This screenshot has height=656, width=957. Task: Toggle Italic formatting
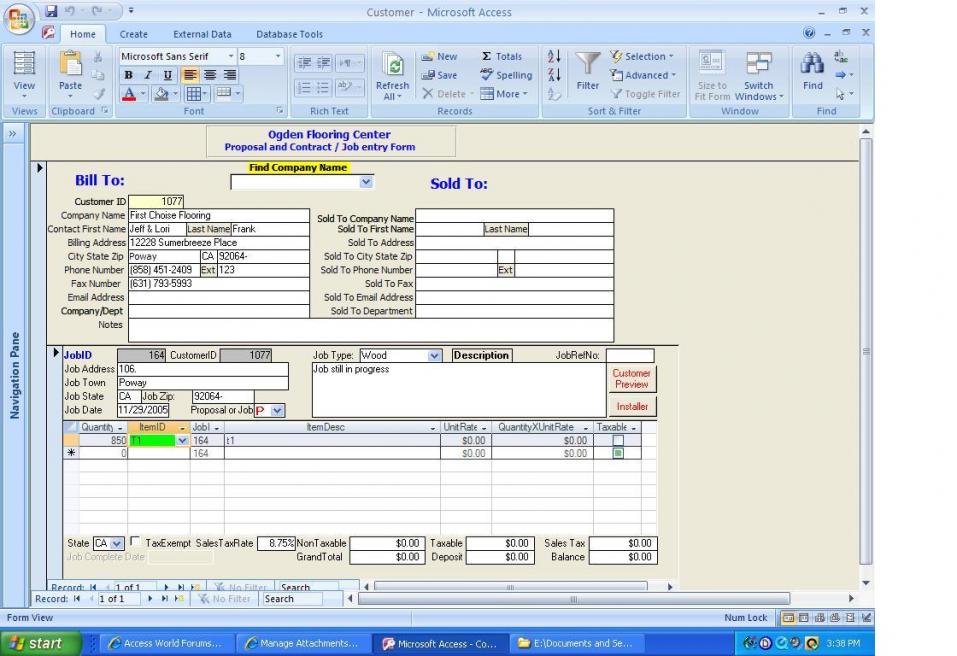(148, 75)
